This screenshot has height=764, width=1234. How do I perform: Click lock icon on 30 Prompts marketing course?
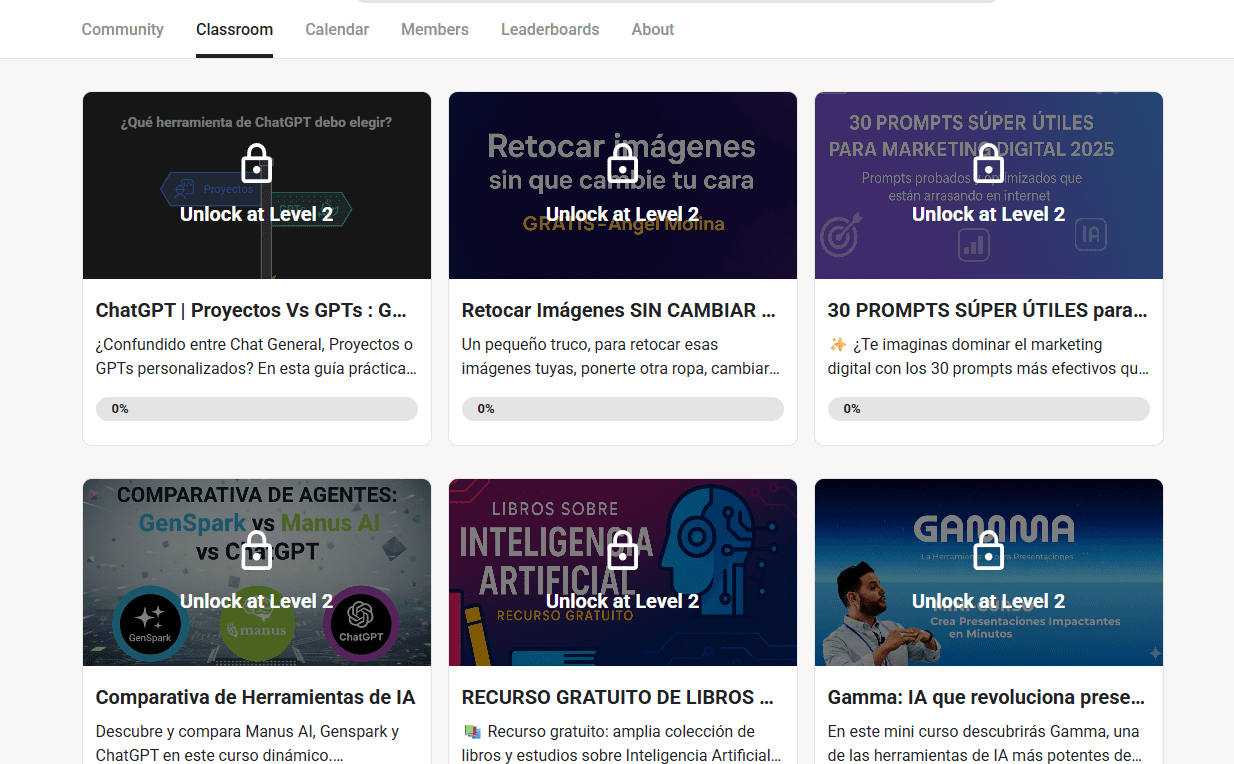[989, 164]
